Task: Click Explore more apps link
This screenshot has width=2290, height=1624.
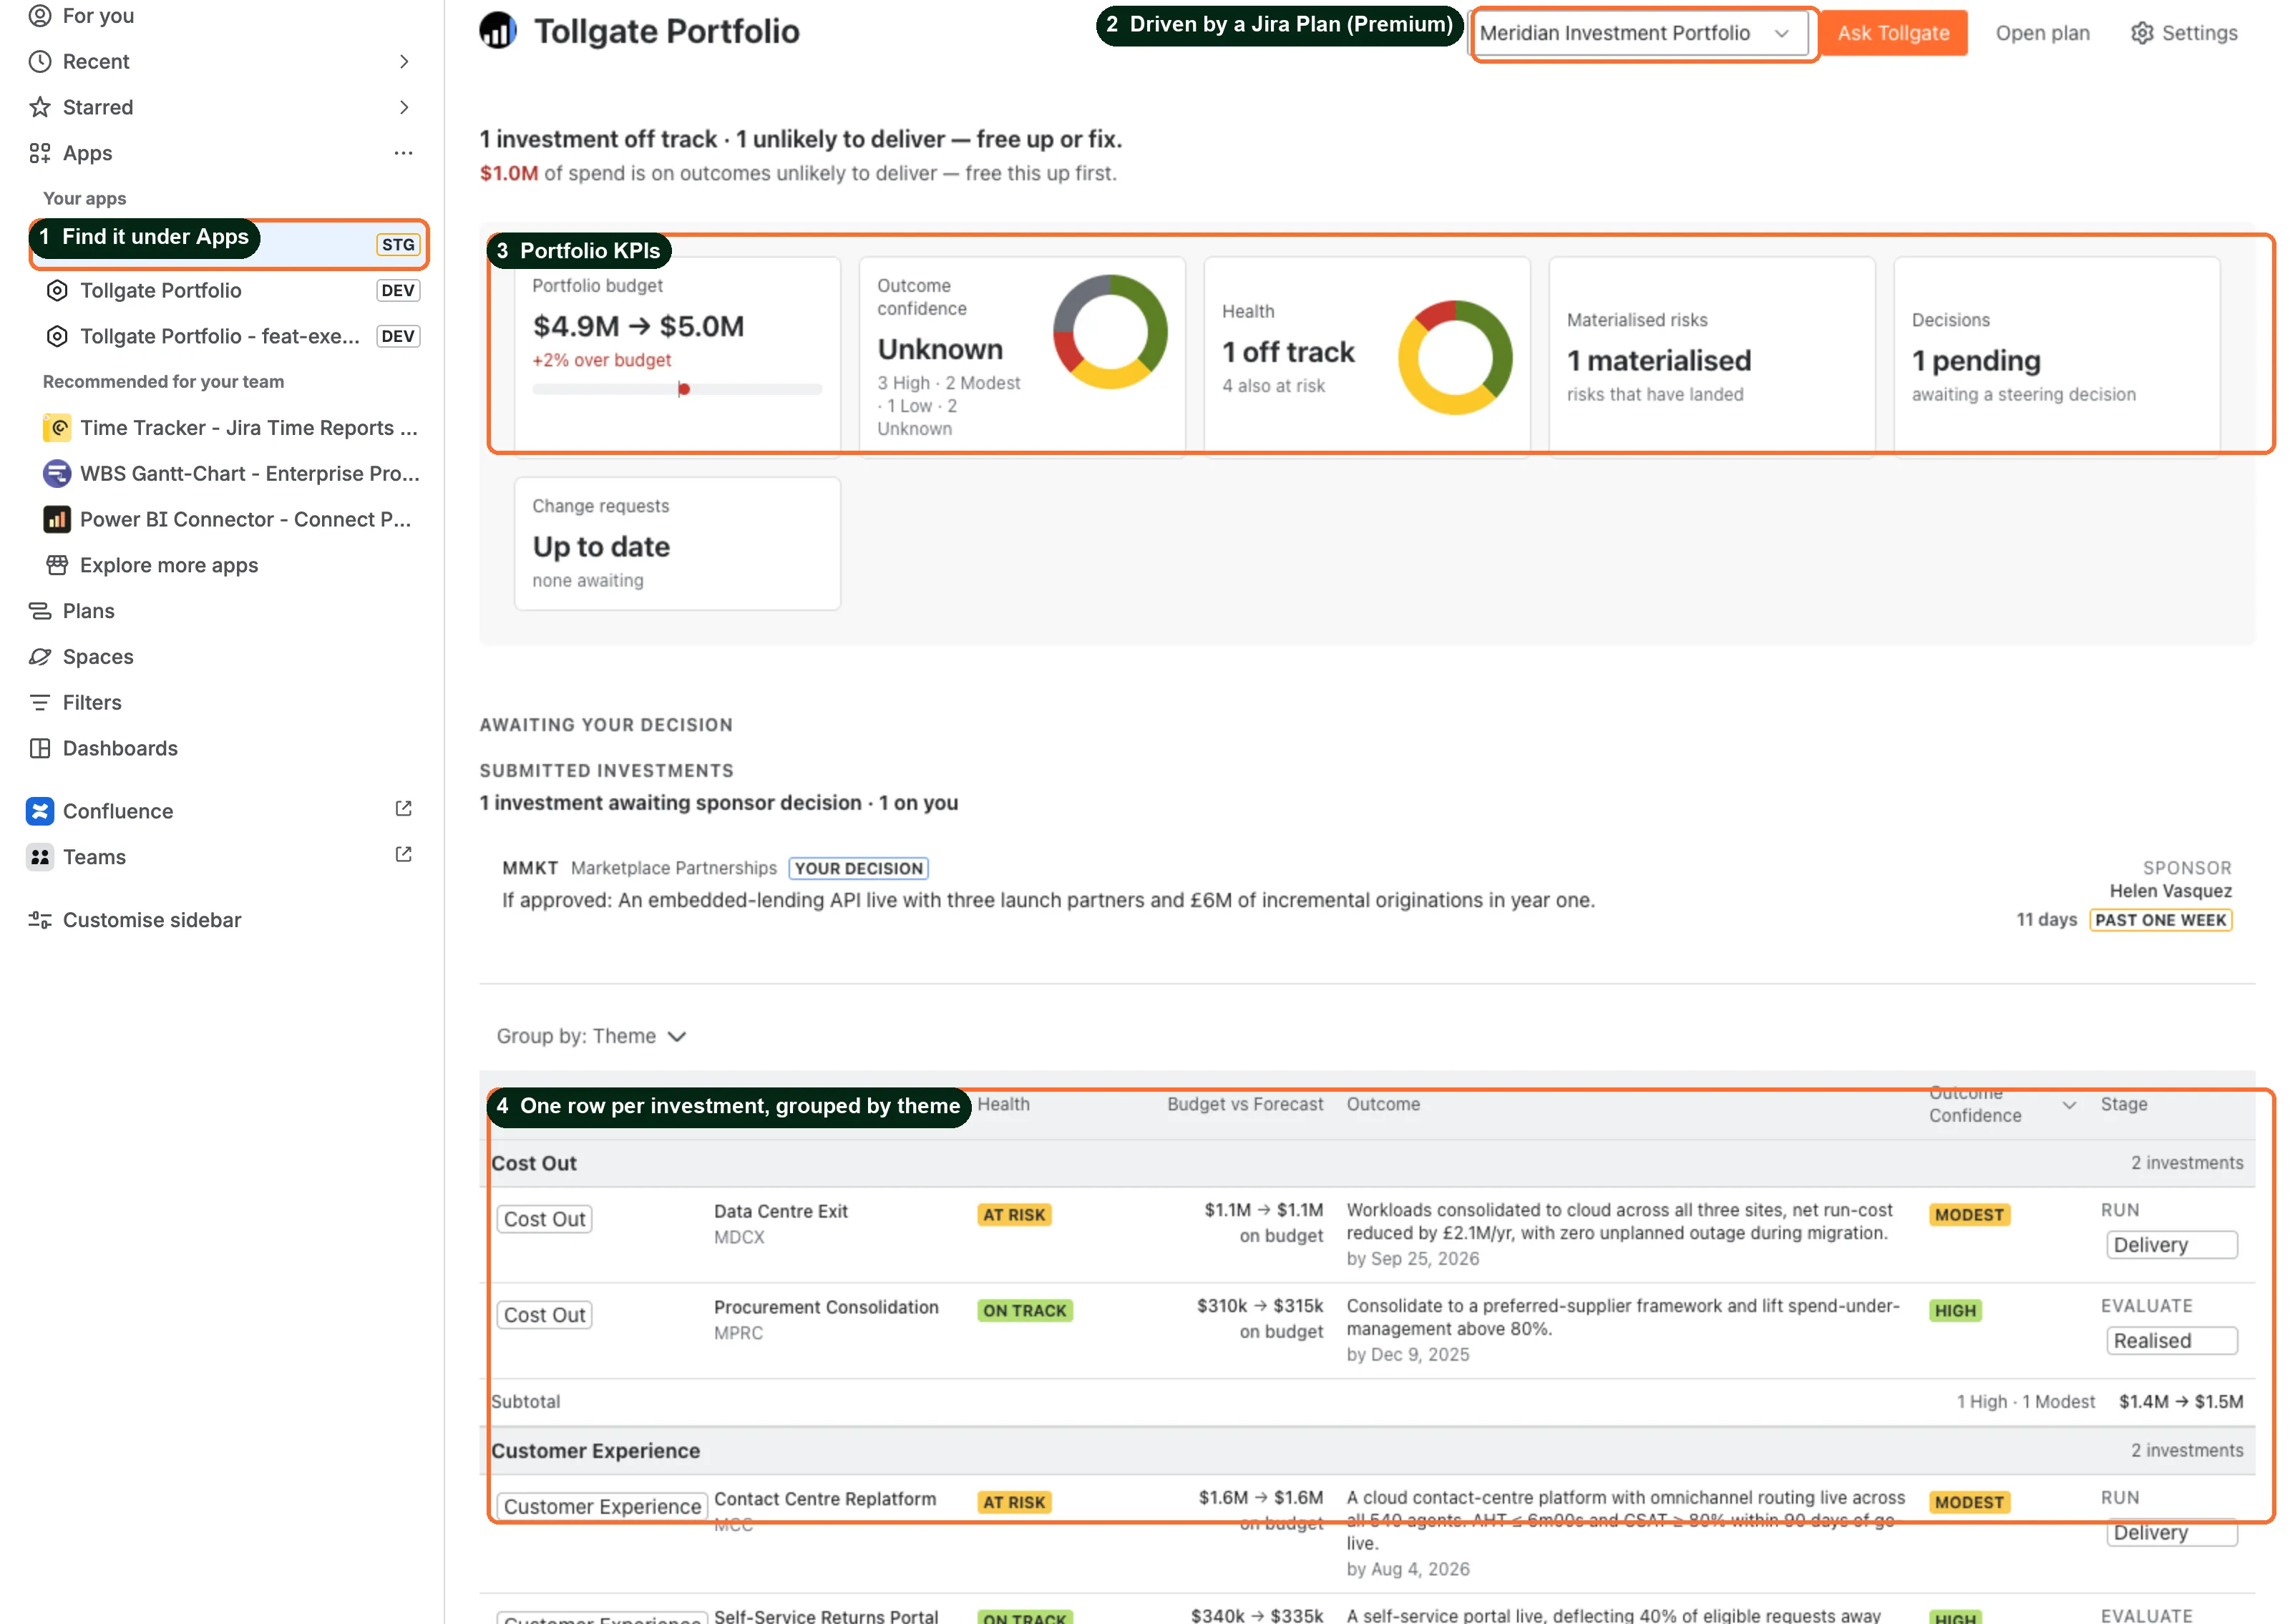Action: point(169,565)
